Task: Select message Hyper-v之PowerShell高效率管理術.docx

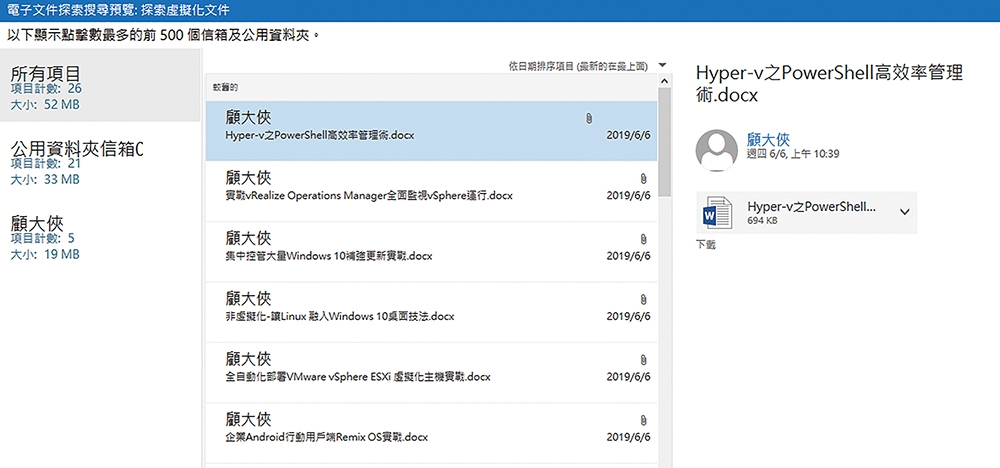Action: 430,131
